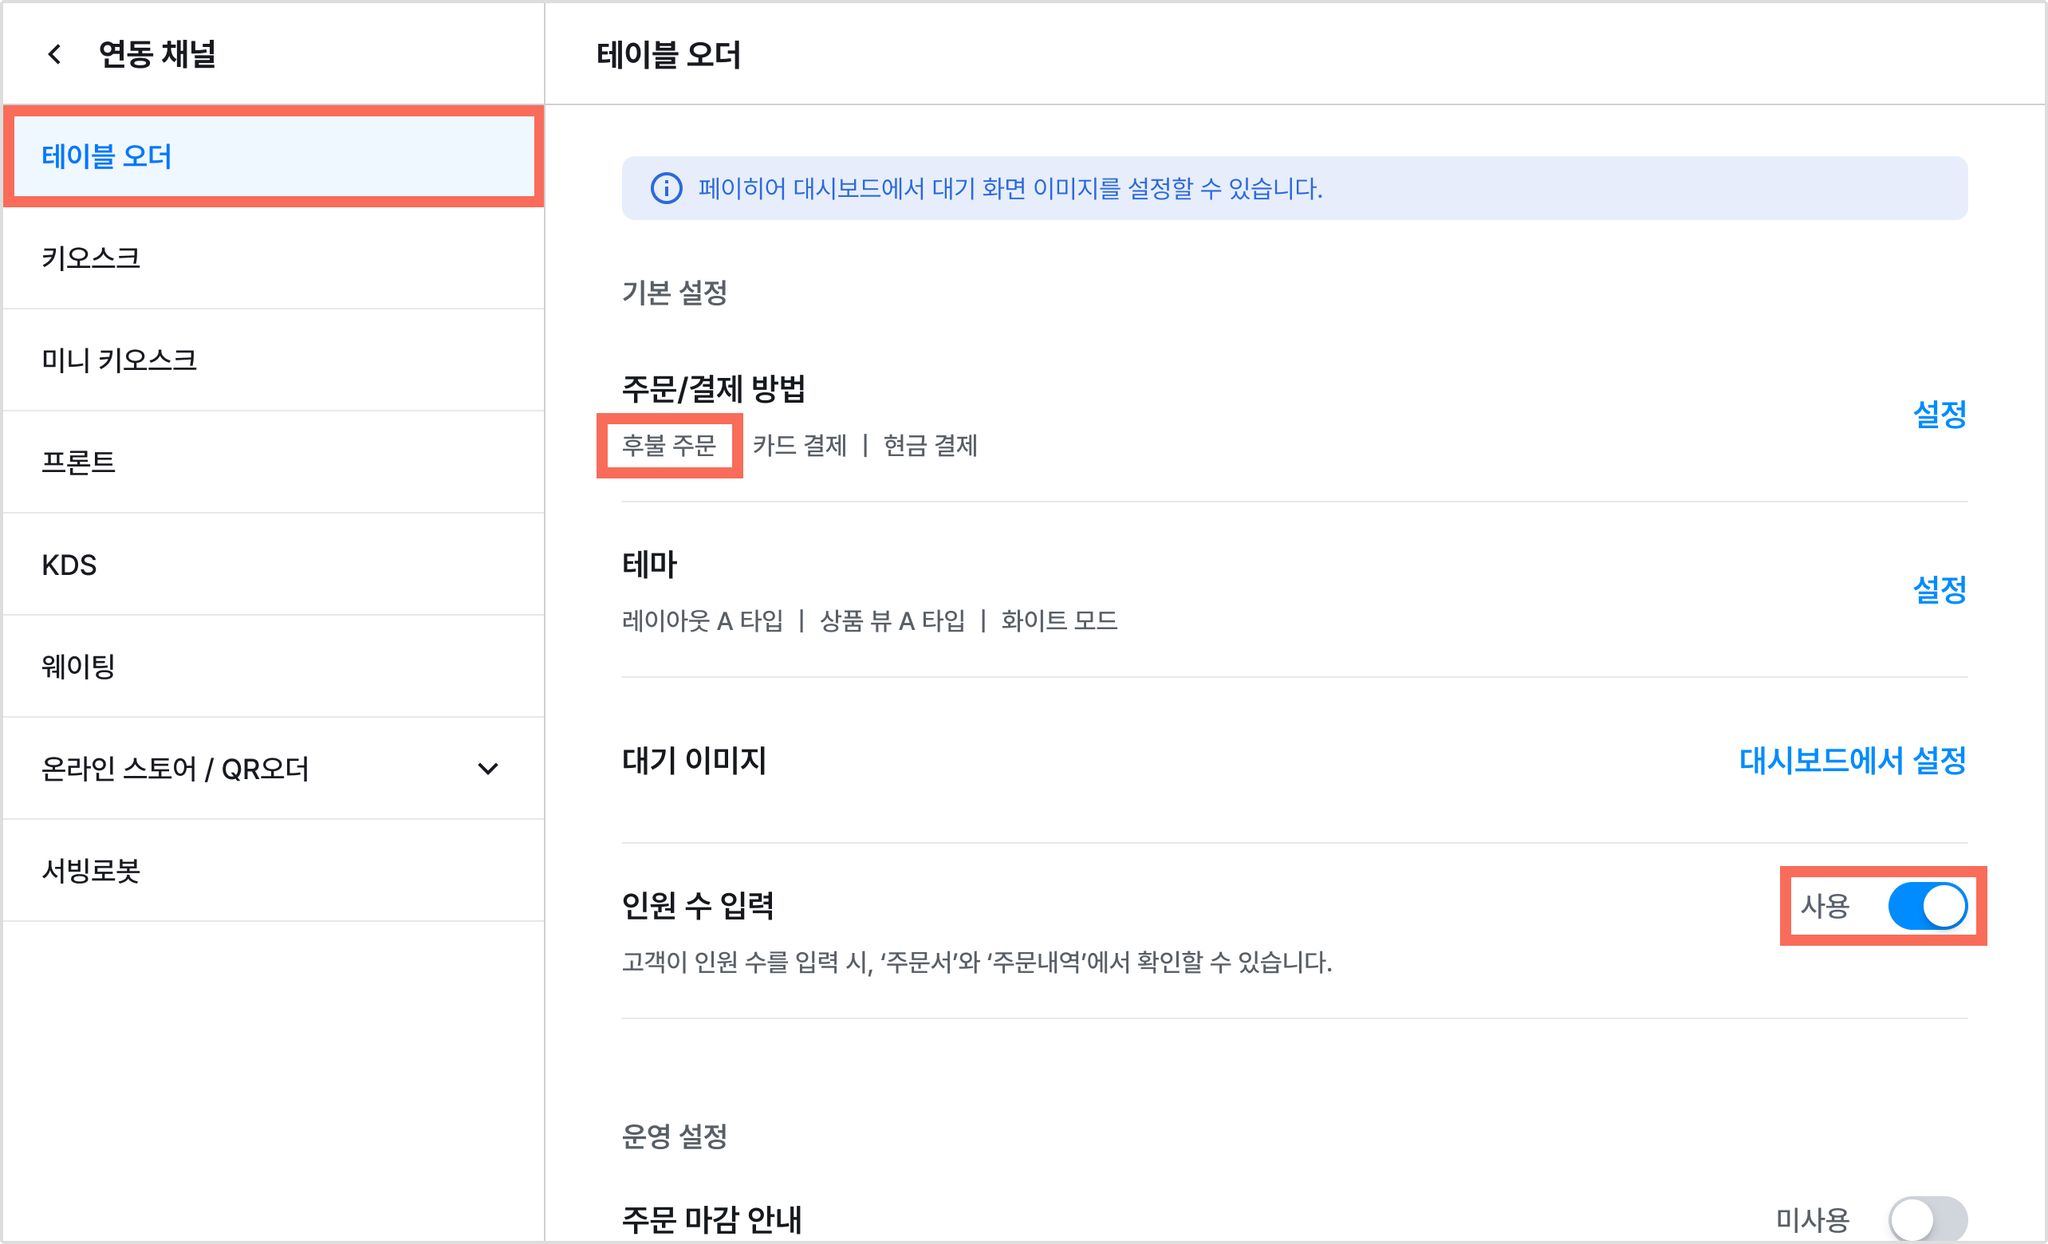The height and width of the screenshot is (1244, 2048).
Task: Click the 주문/결제 방법 heading
Action: [714, 388]
